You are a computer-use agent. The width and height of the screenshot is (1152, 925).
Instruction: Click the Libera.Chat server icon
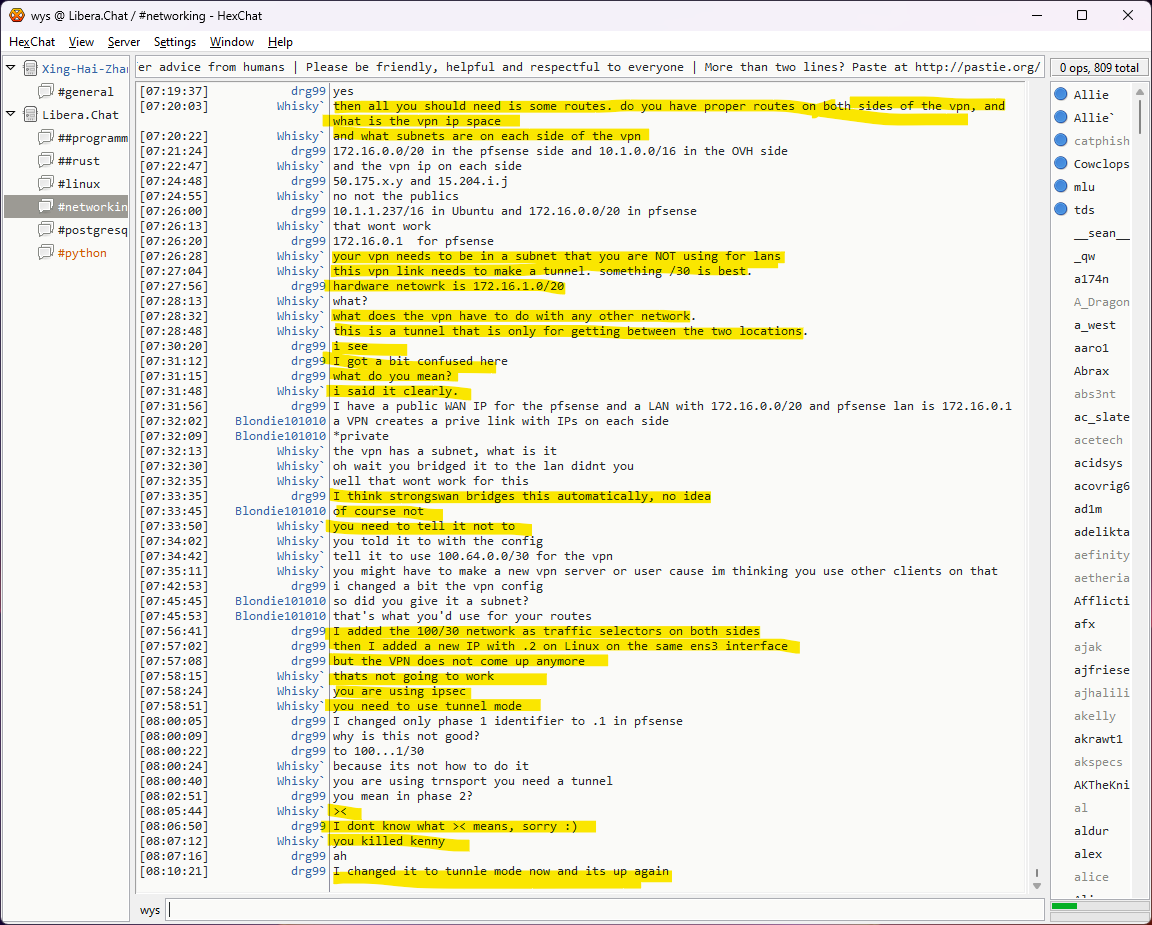30,115
